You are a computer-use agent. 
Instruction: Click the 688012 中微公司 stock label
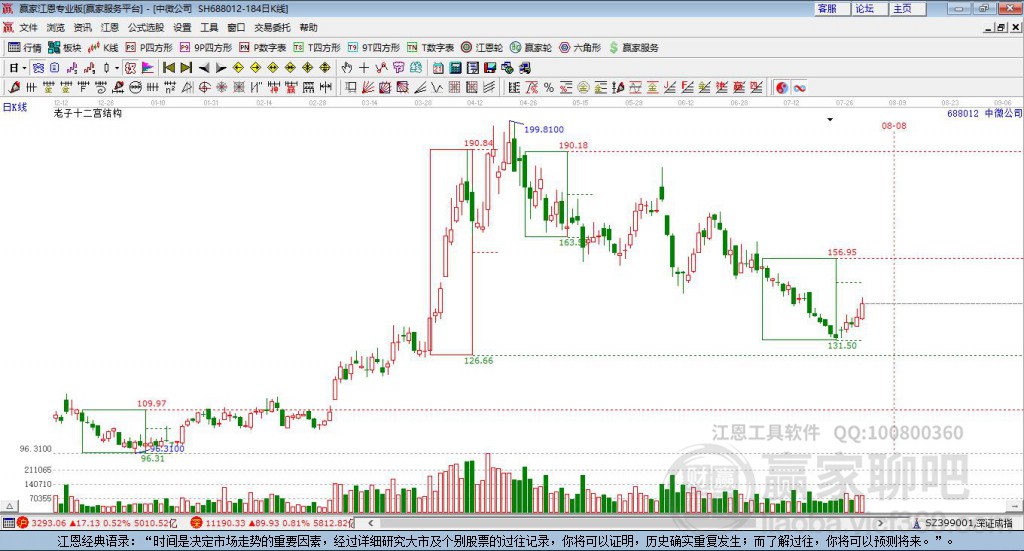click(x=984, y=113)
